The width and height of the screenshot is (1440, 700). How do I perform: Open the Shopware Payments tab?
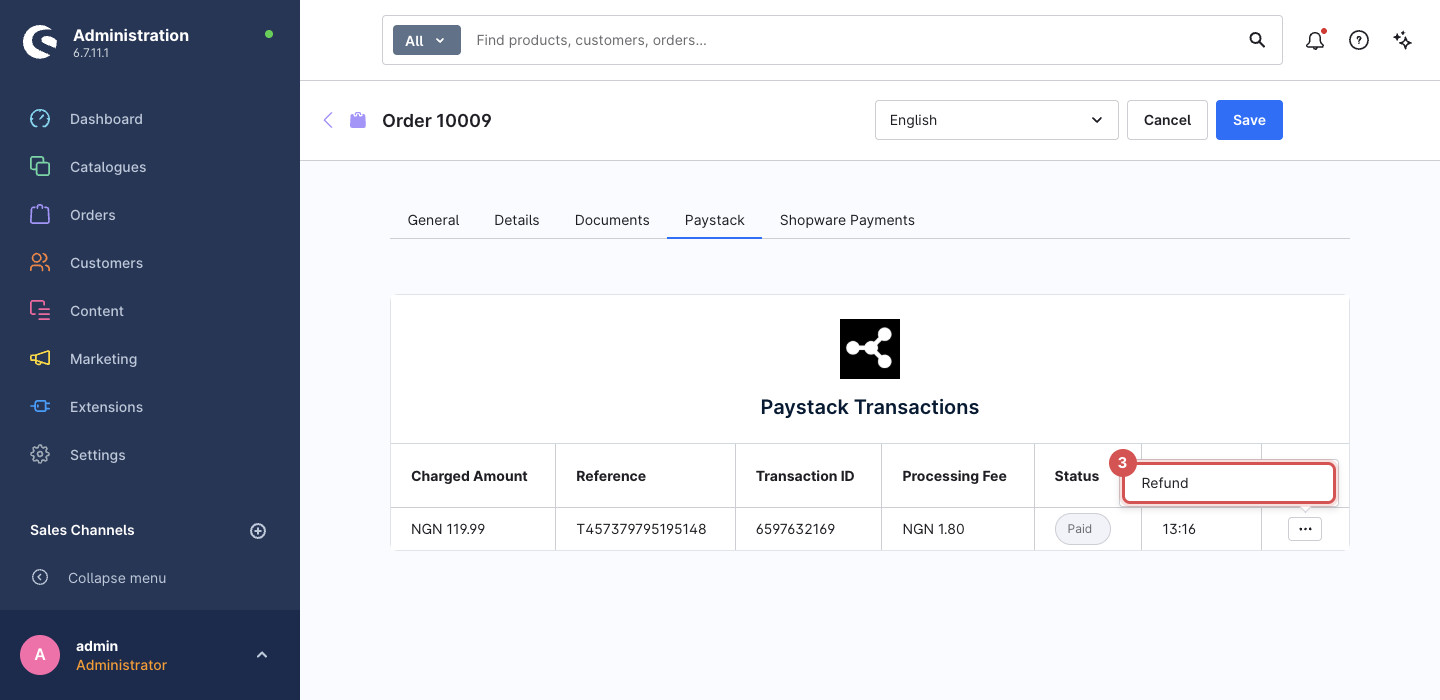847,220
